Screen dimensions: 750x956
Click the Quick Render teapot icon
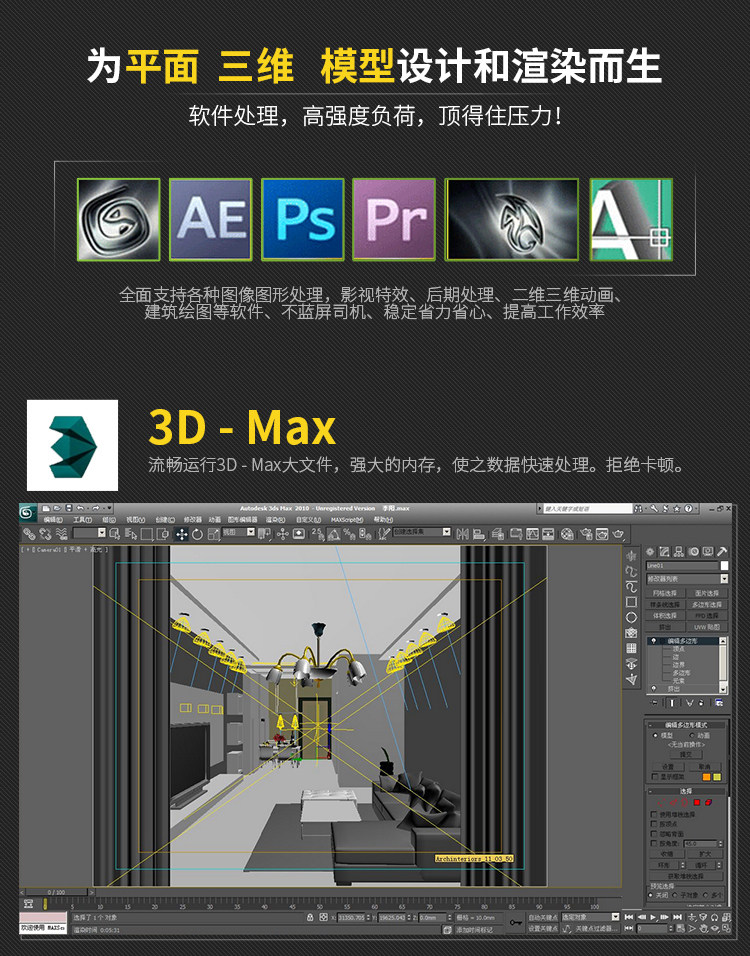pos(618,535)
